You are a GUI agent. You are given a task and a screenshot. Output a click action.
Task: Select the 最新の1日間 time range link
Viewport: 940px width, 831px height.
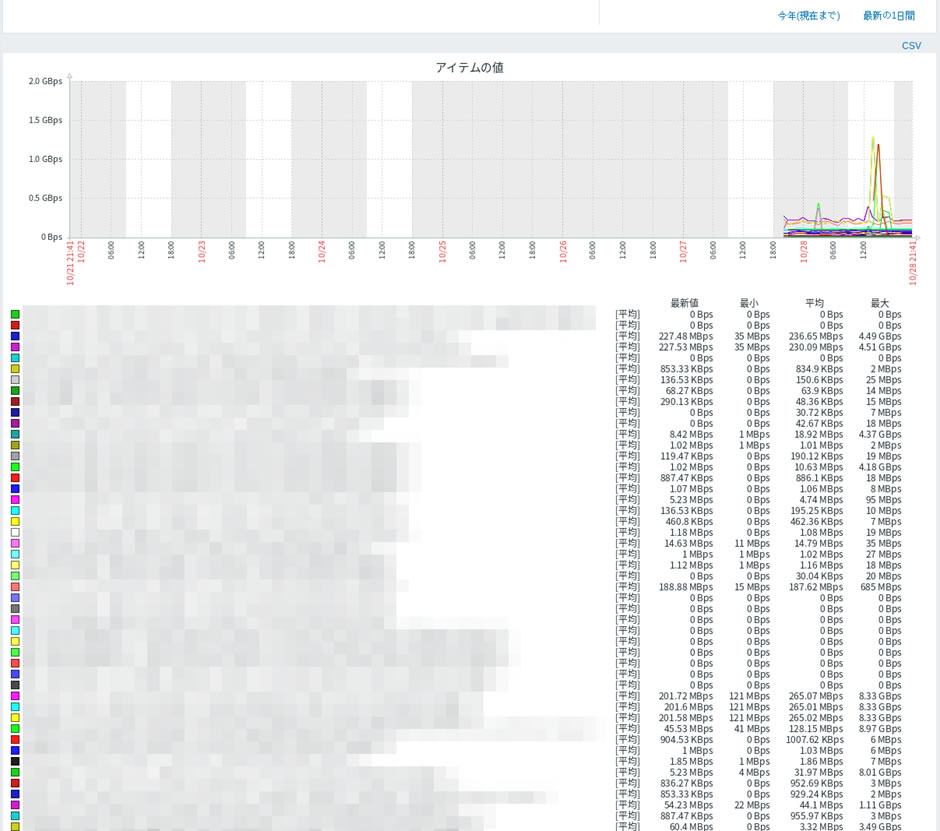coord(888,16)
